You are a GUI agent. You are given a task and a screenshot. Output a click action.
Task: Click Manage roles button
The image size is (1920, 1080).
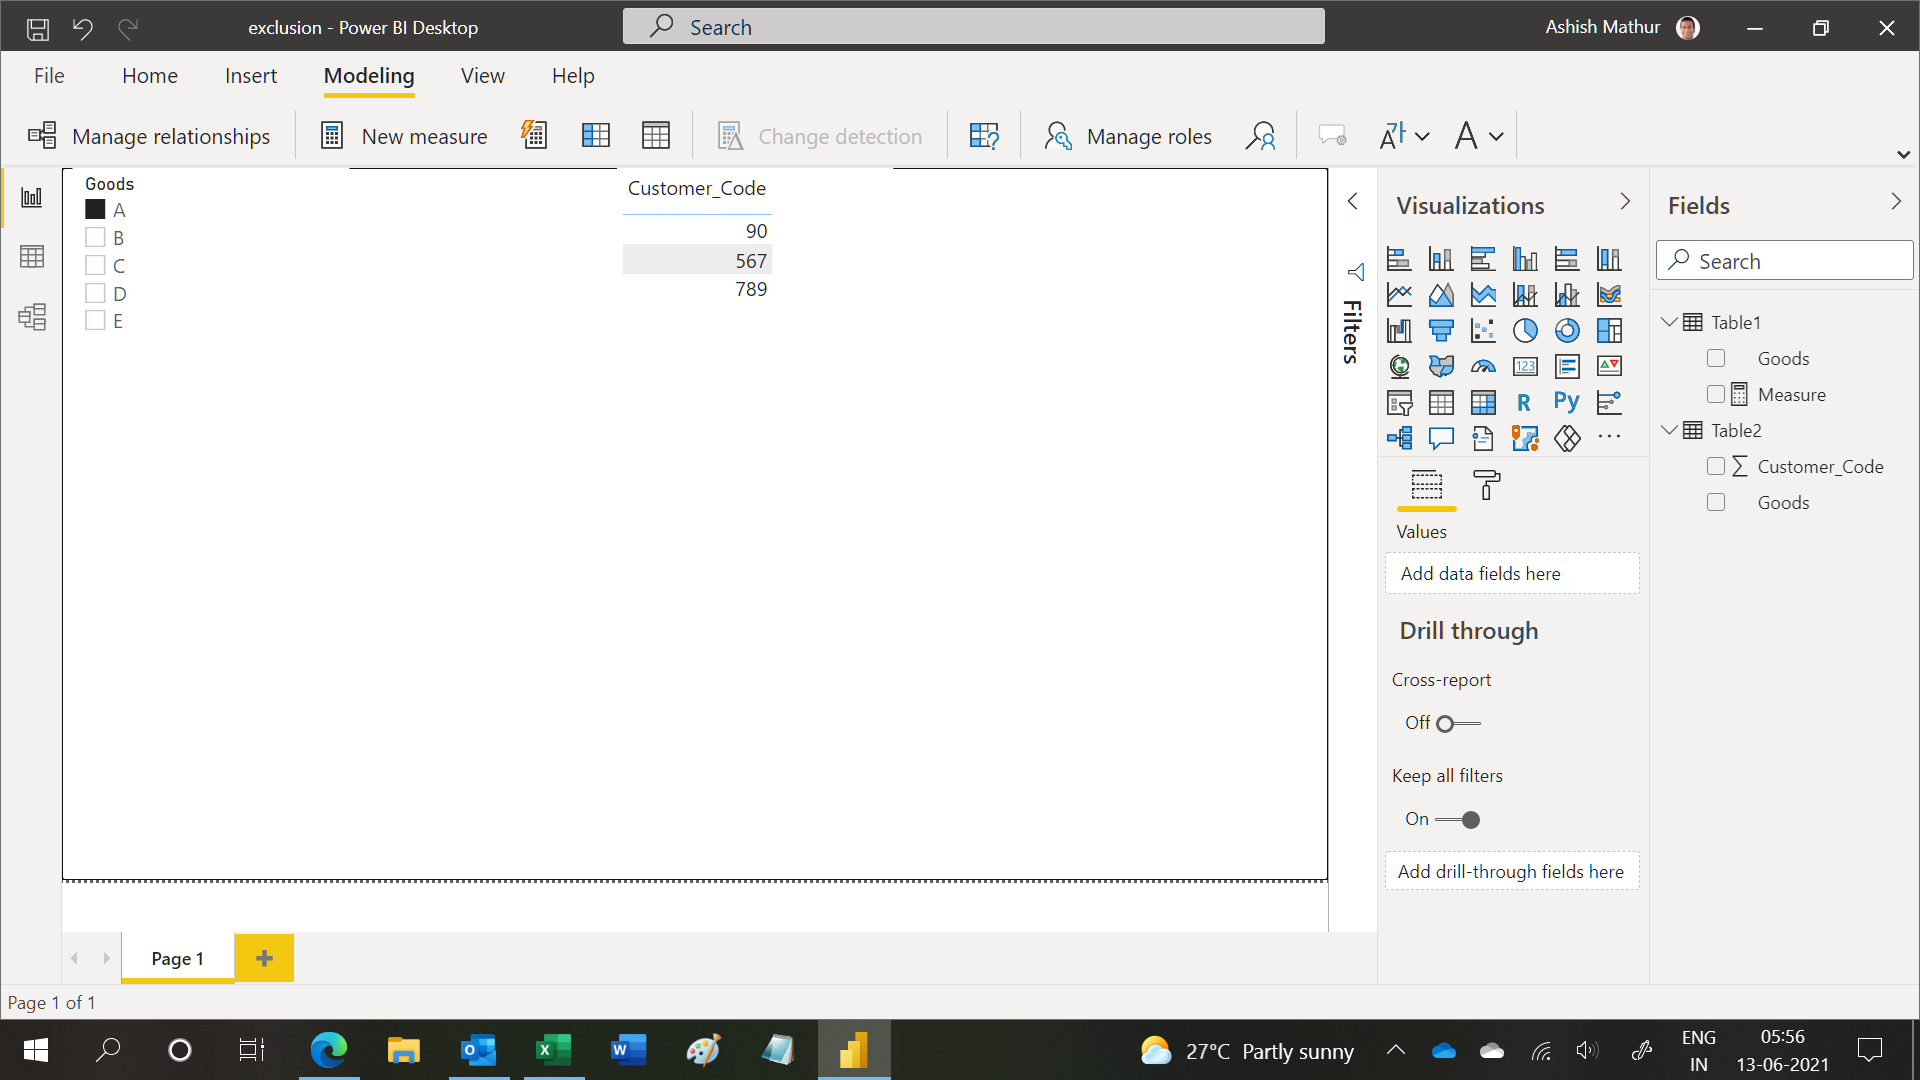coord(1128,136)
